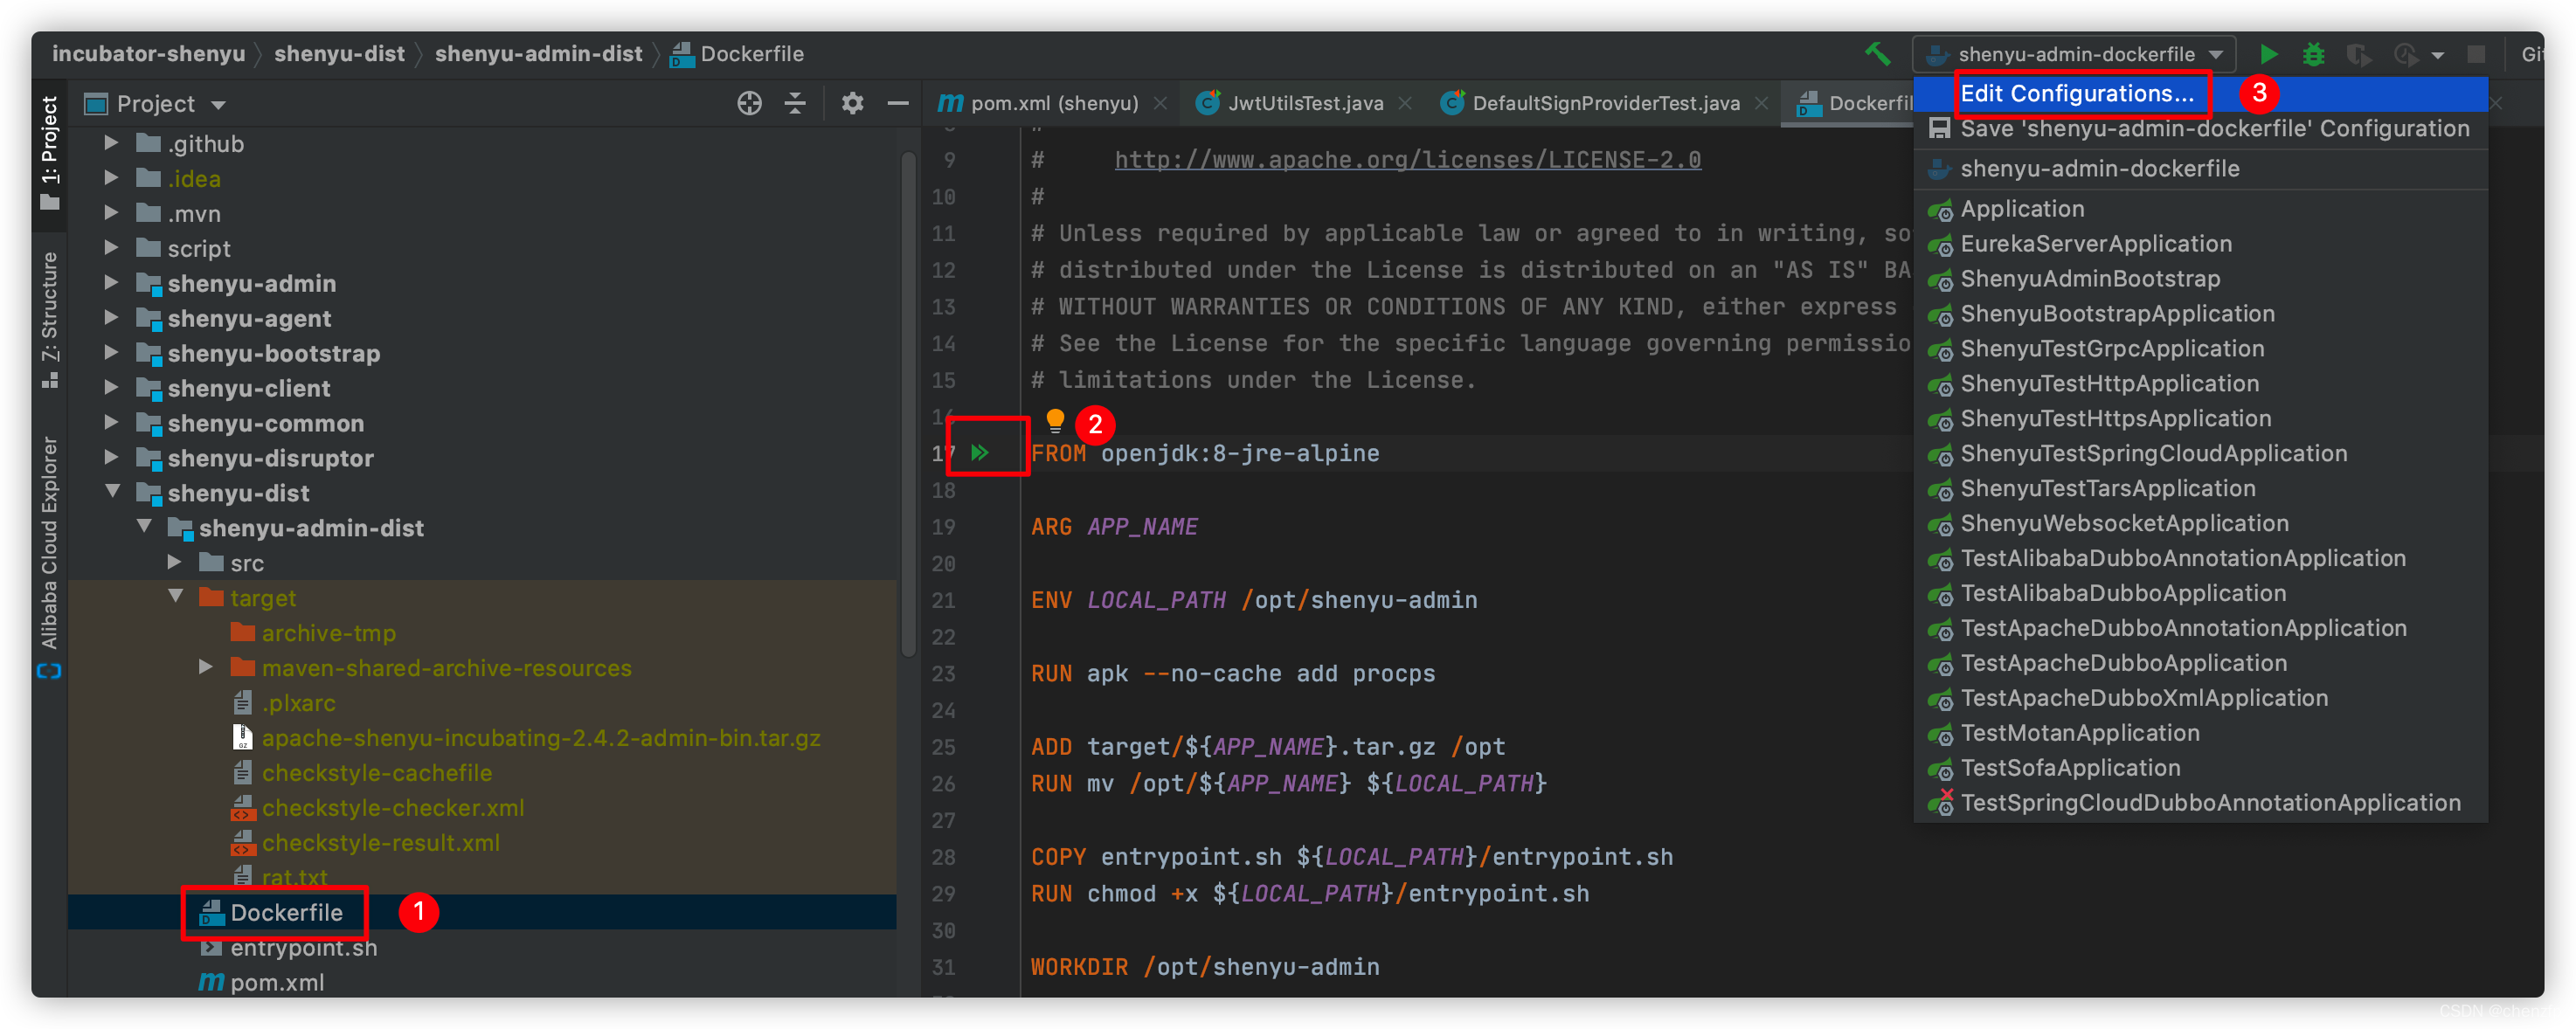Open shenyu-admin-dockerfile run configuration dropdown
2576x1029 pixels.
pyautogui.click(x=2076, y=54)
